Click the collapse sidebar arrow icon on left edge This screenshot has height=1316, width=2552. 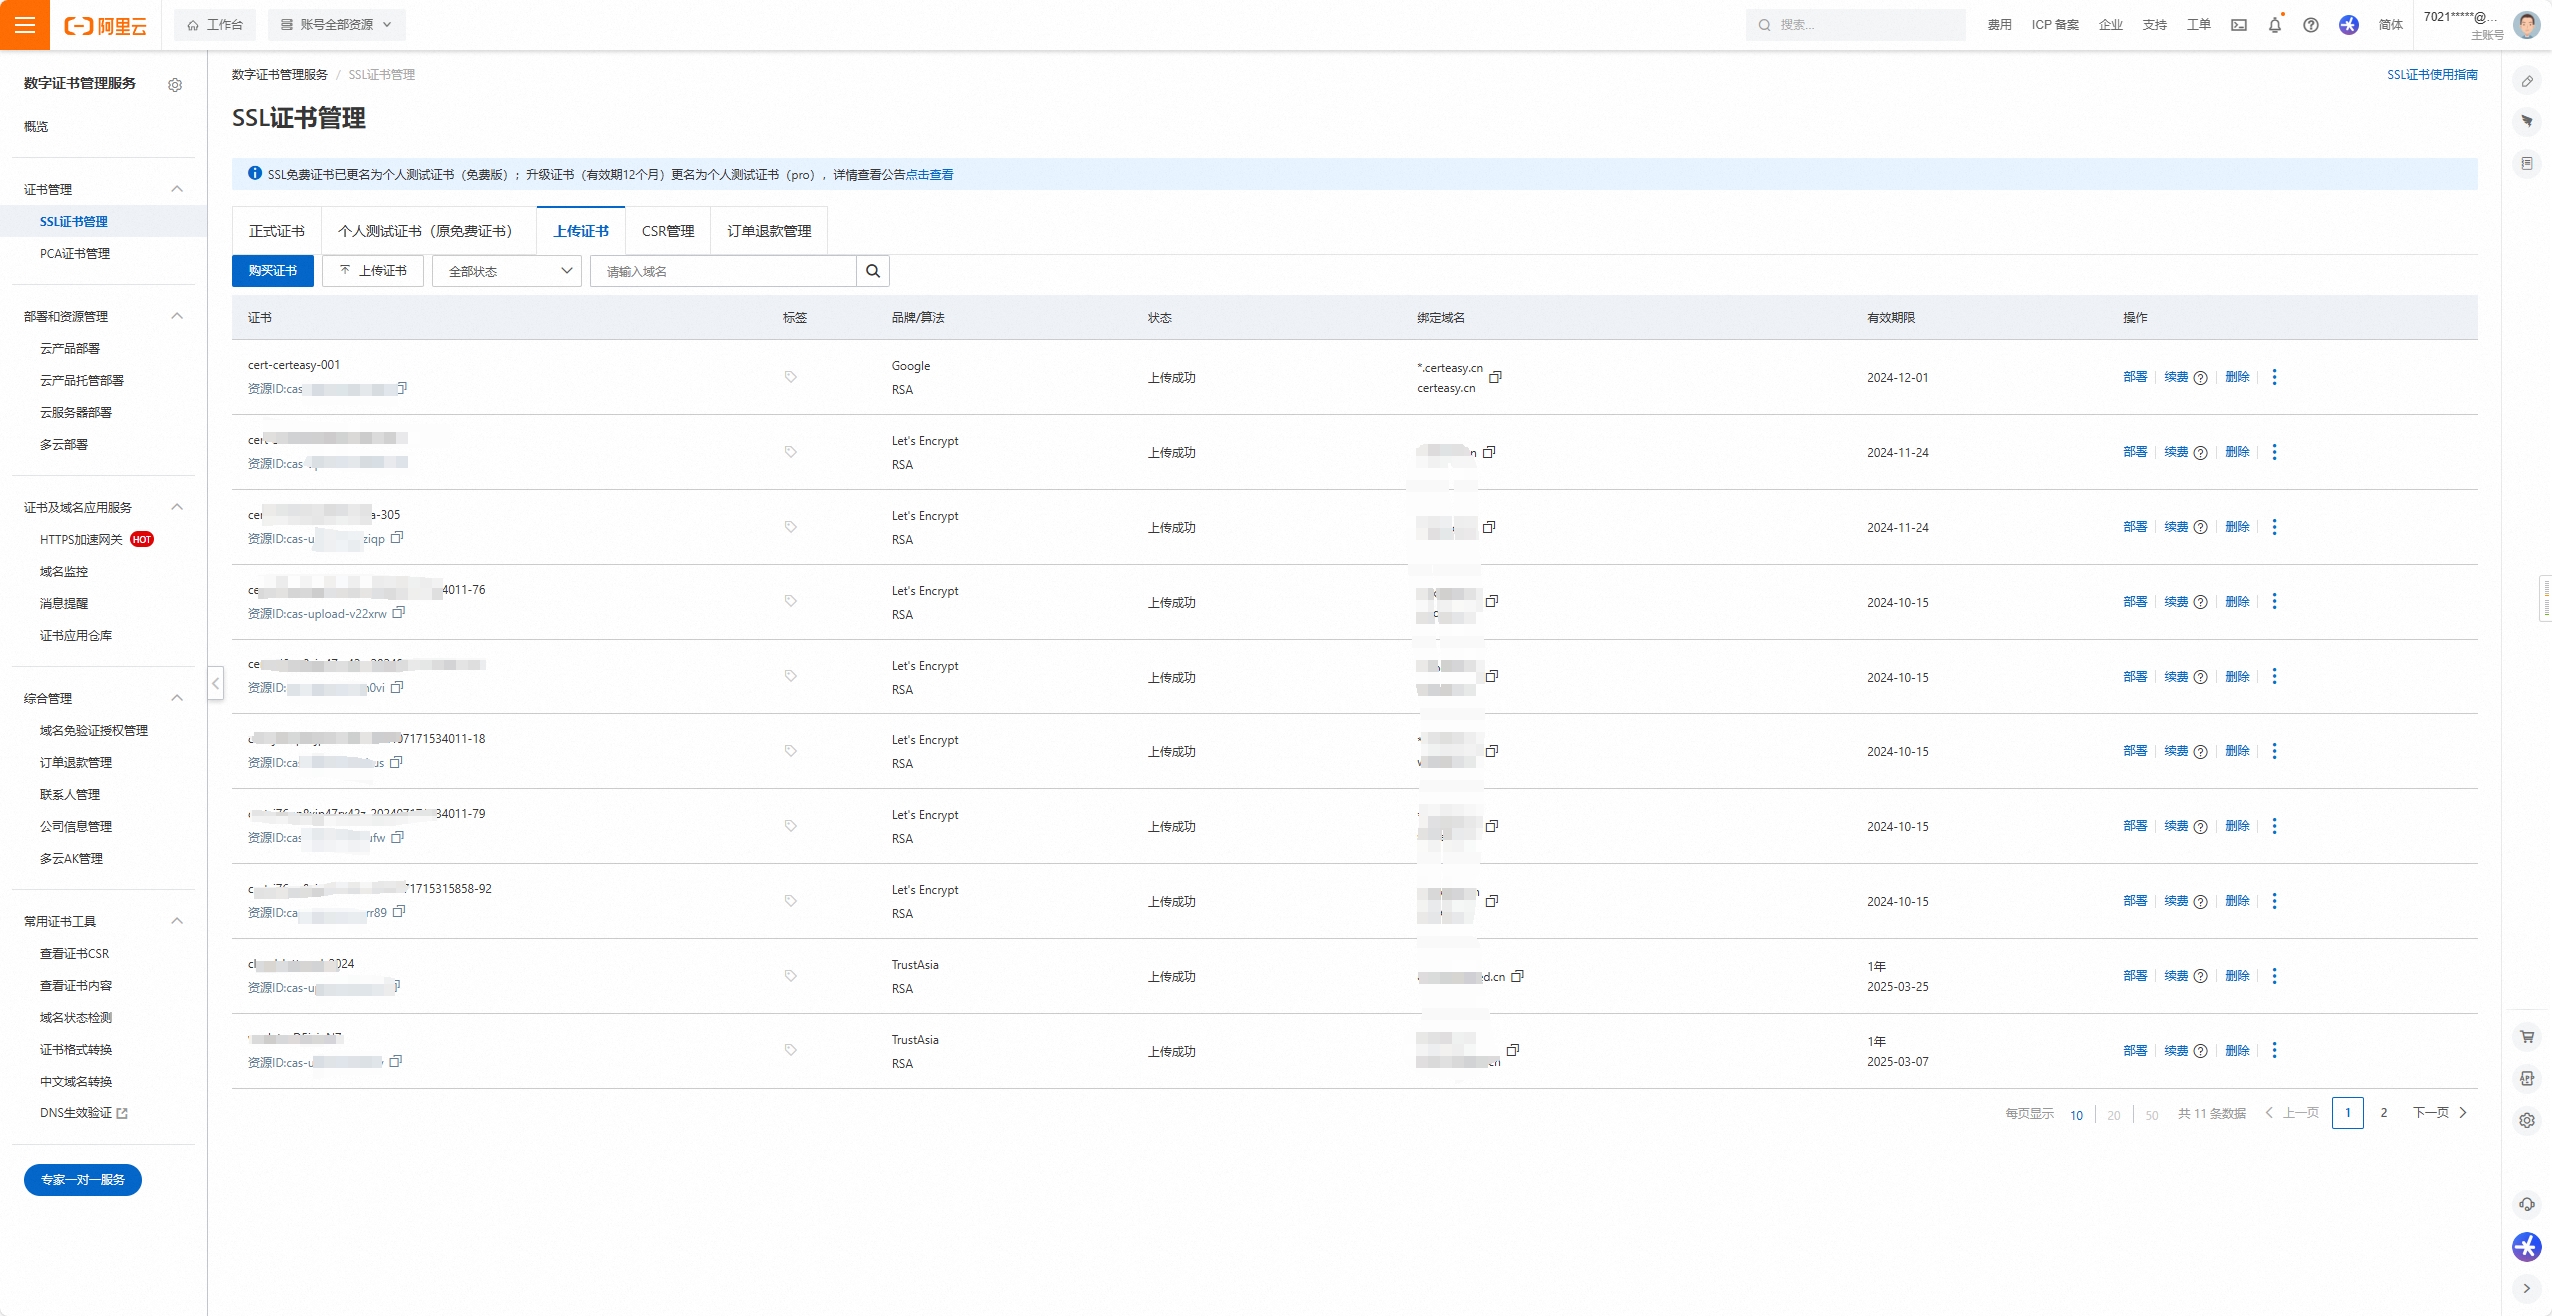click(216, 683)
